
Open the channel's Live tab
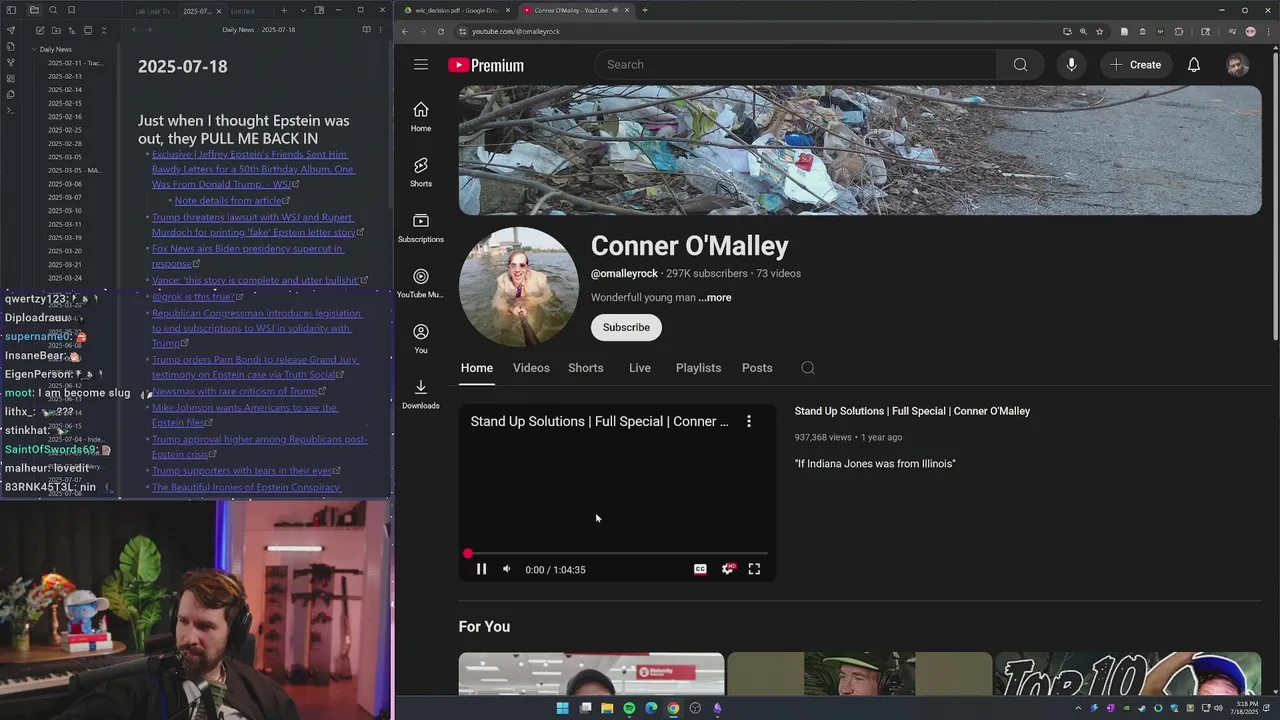tap(640, 368)
